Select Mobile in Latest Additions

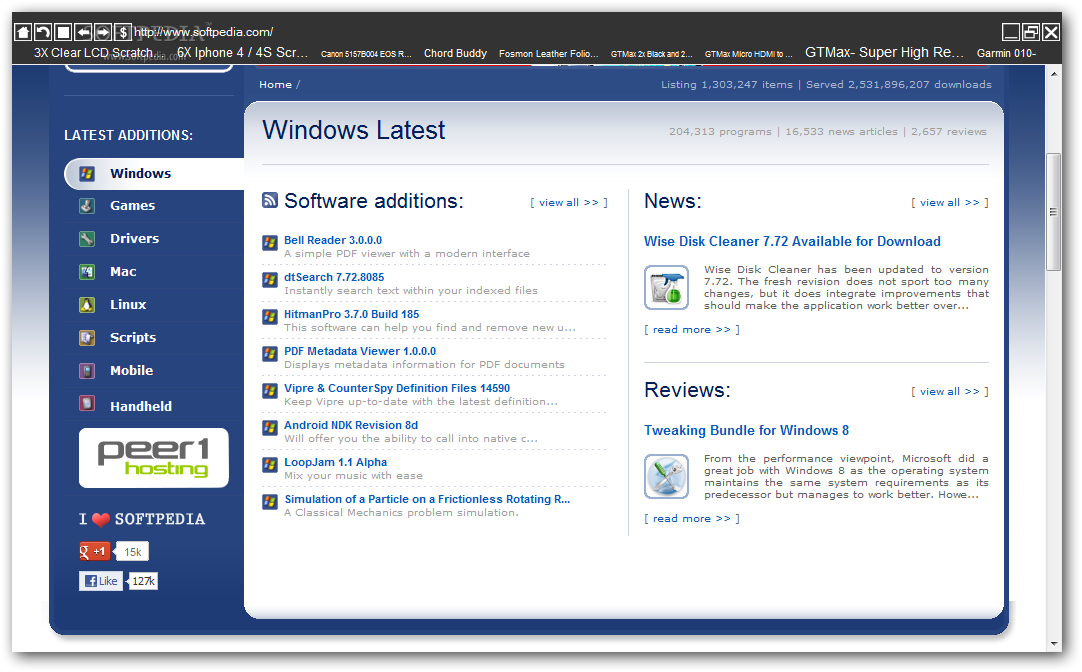click(x=131, y=370)
